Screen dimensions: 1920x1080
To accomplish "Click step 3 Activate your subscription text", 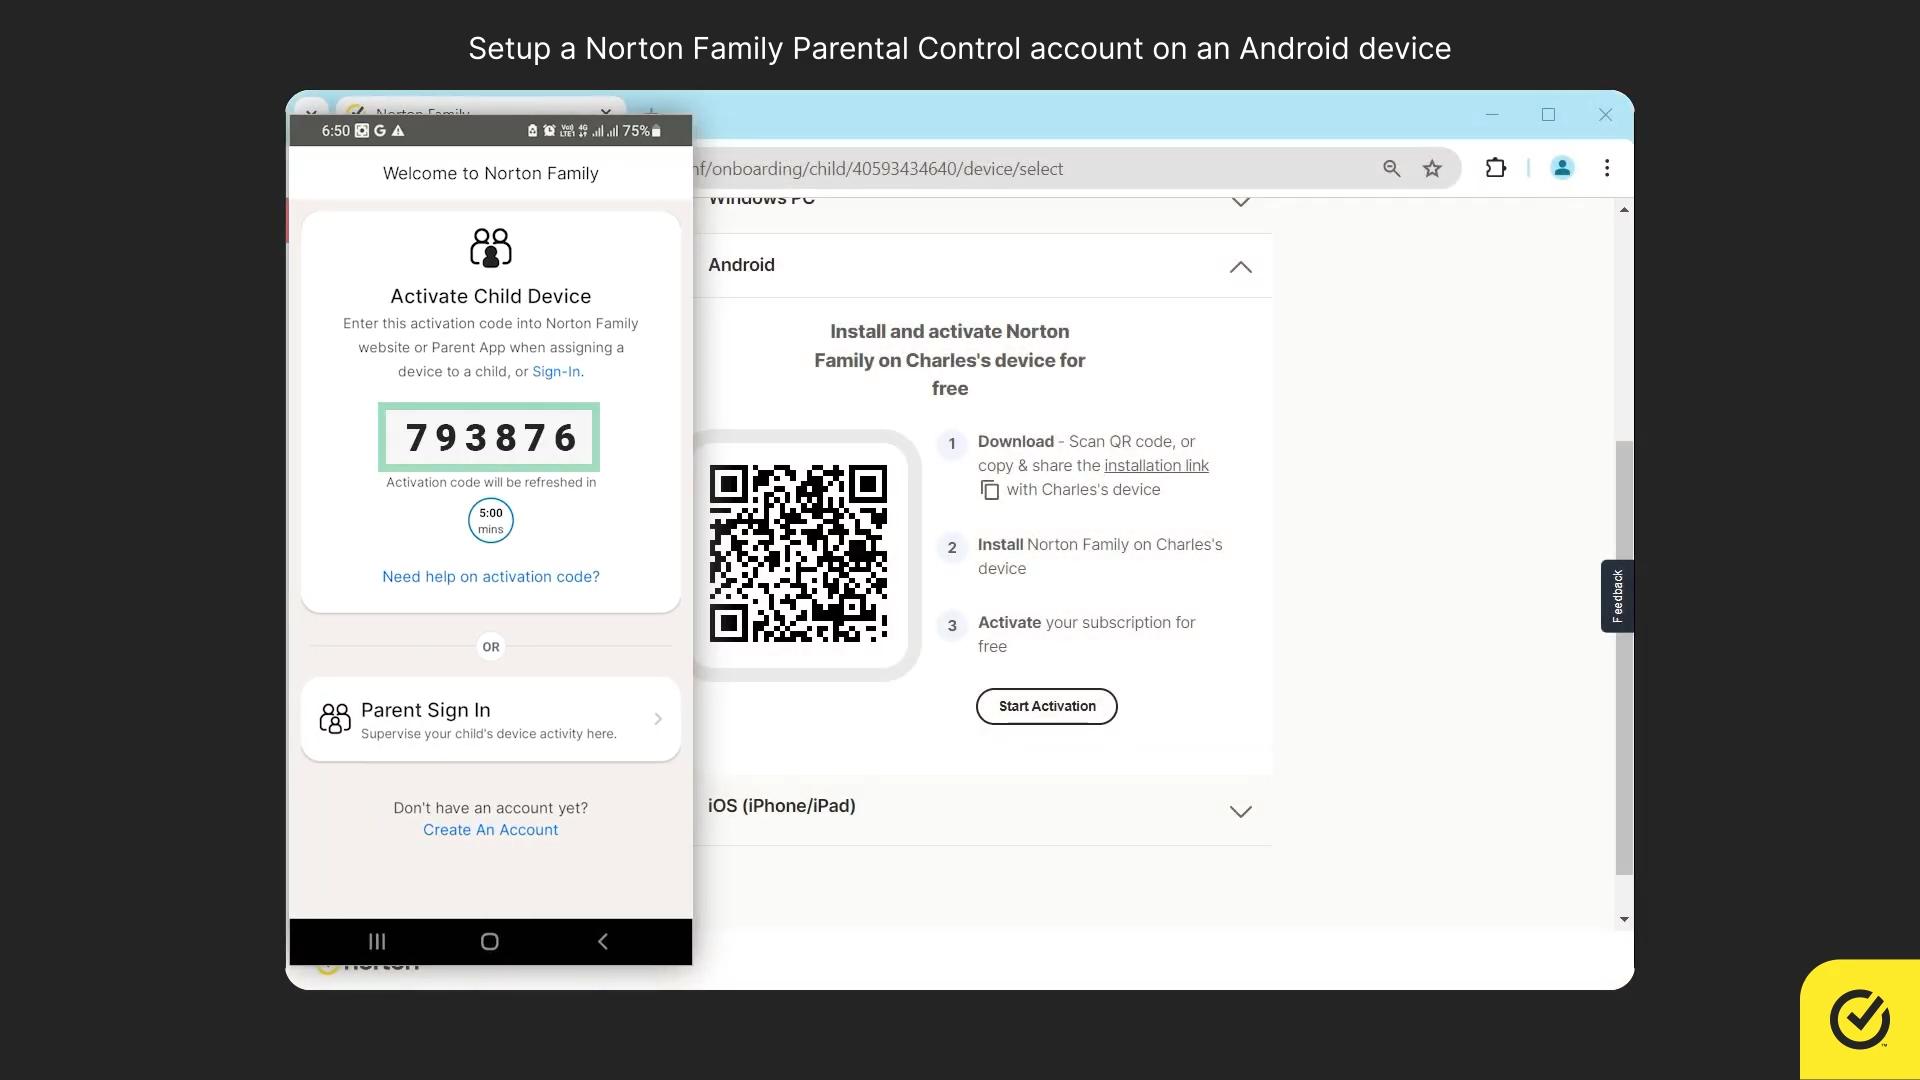I will point(1087,635).
